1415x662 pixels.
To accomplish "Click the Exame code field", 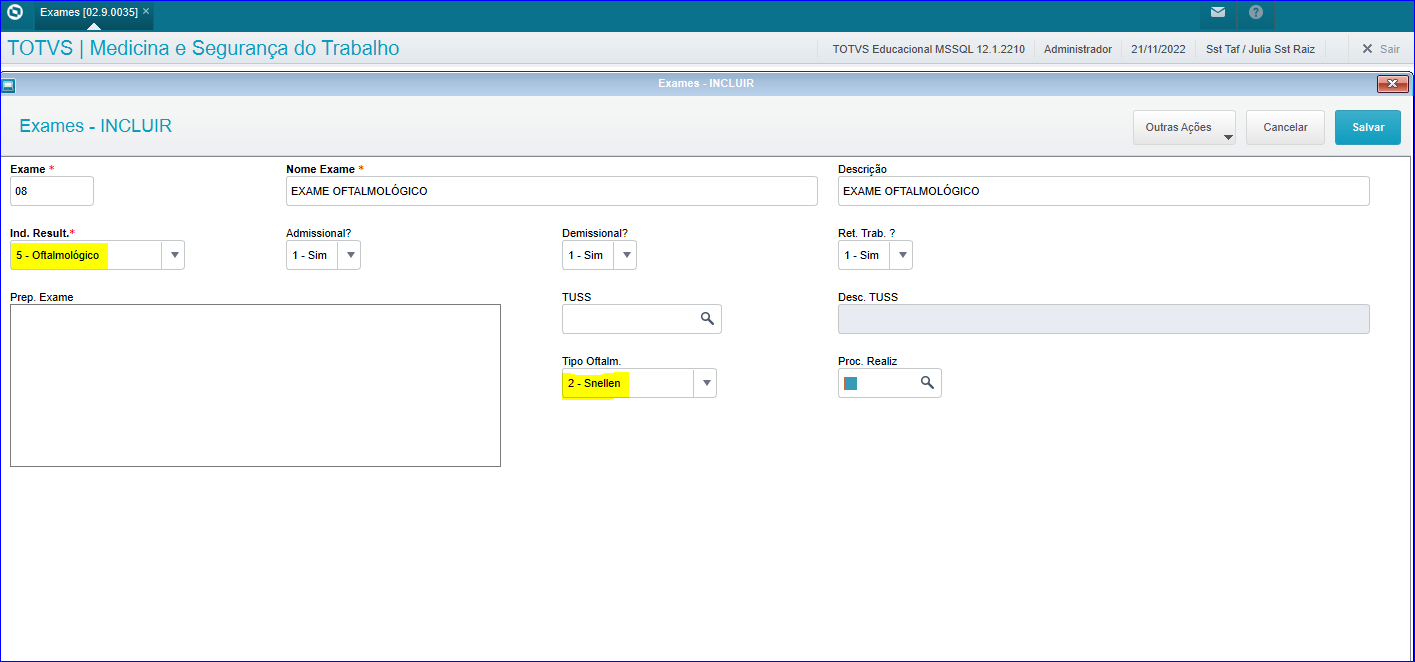I will pyautogui.click(x=52, y=191).
